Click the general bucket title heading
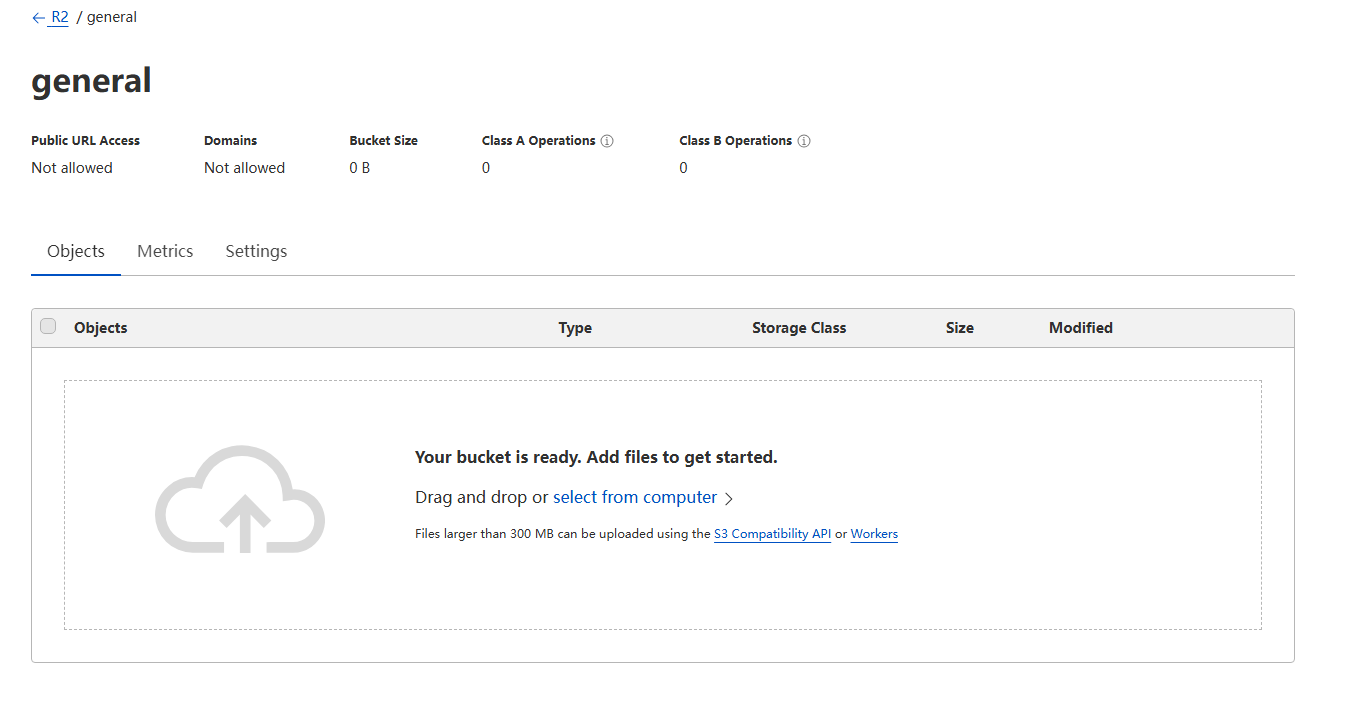This screenshot has width=1364, height=717. [91, 80]
